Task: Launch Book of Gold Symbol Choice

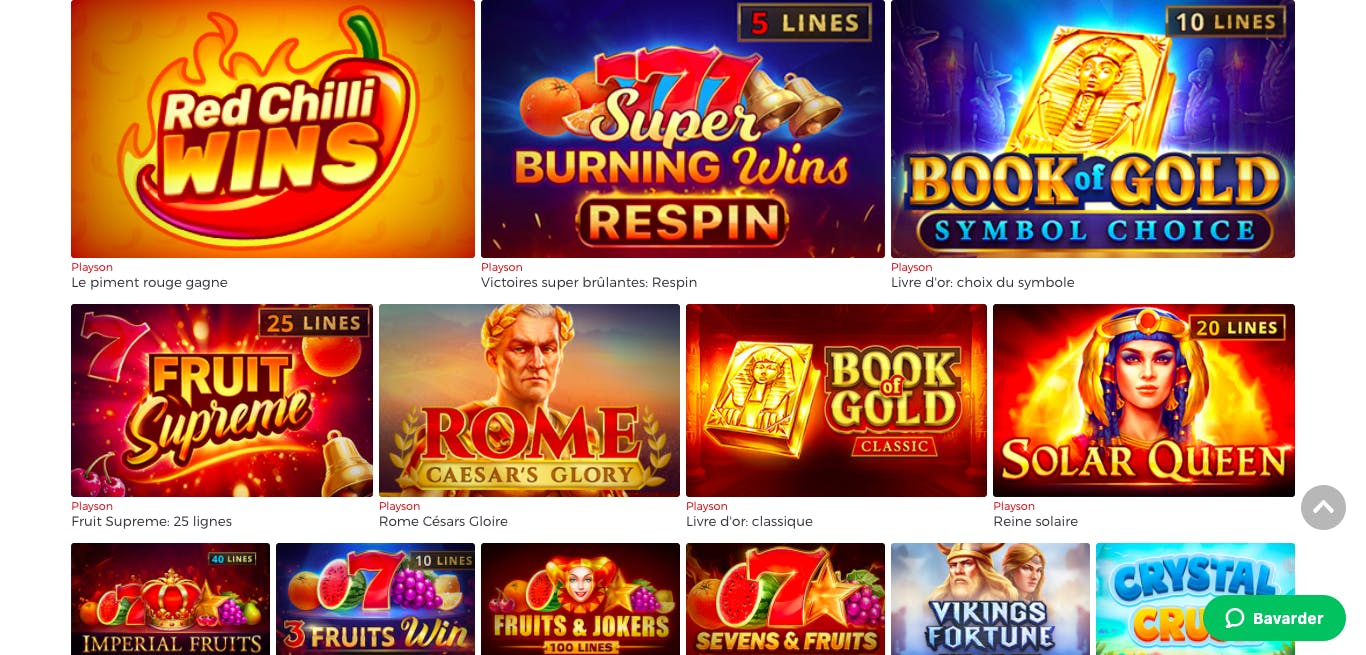Action: (1093, 129)
